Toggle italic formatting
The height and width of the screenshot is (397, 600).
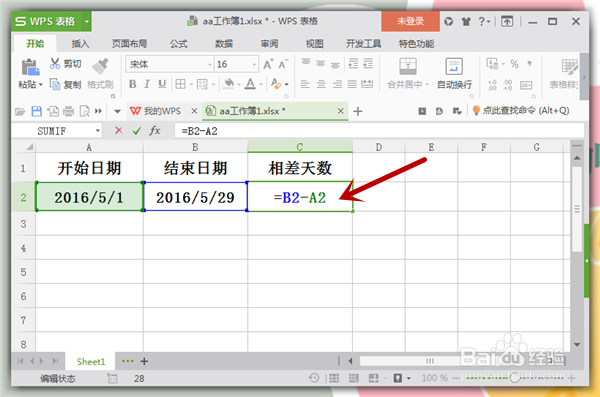(147, 84)
